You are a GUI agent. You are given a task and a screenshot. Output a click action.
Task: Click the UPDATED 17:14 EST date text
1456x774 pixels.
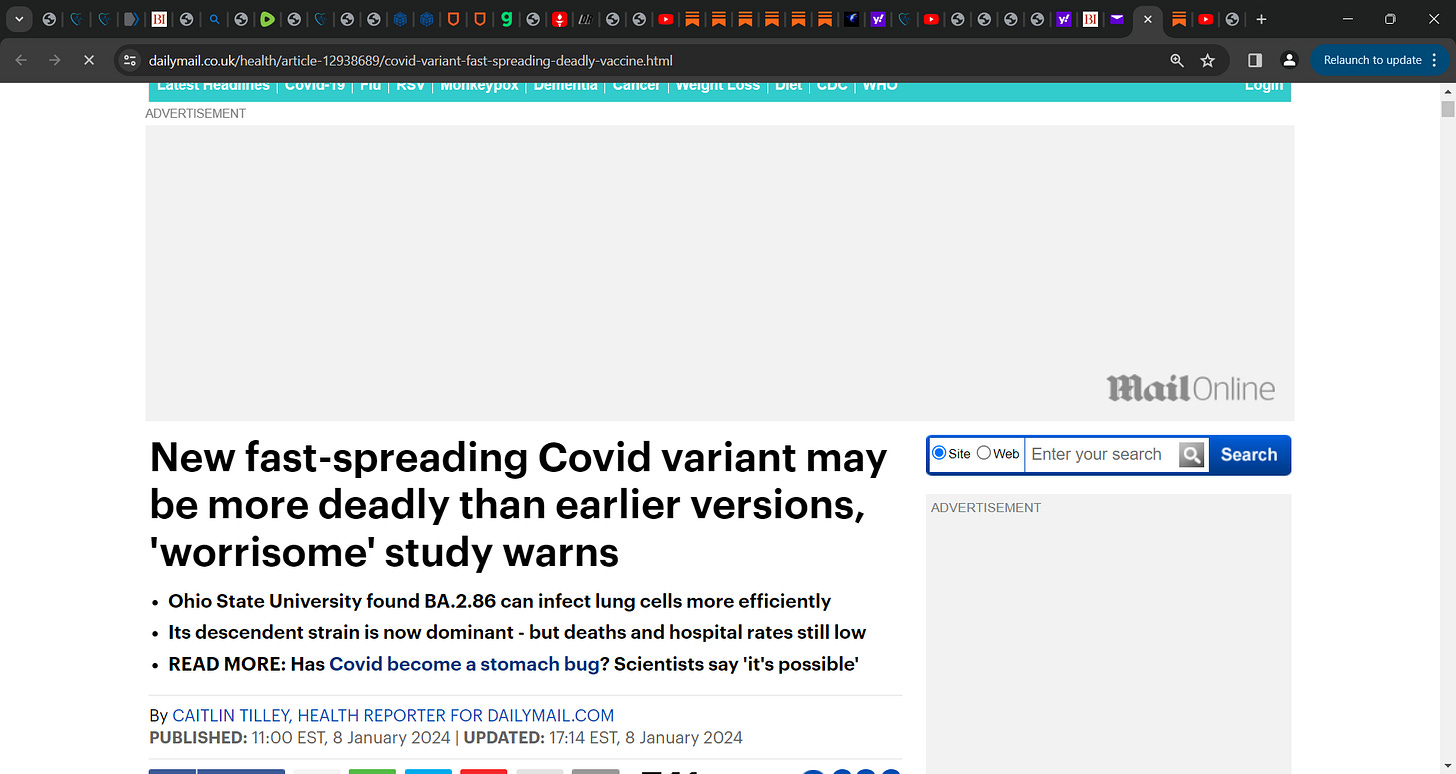(x=603, y=738)
